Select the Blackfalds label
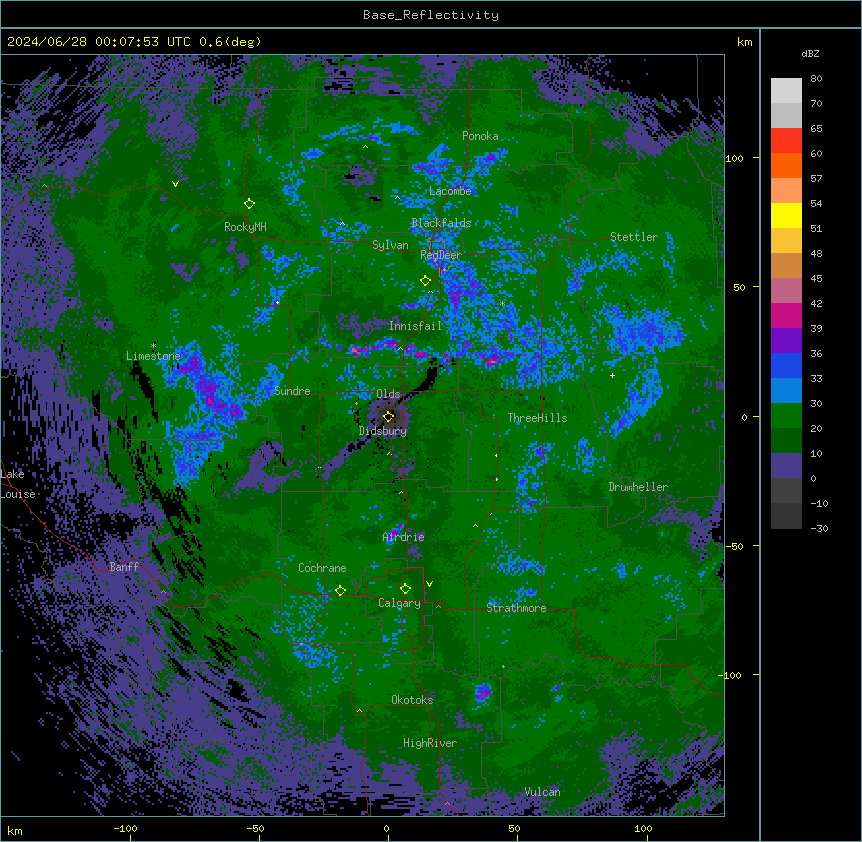The width and height of the screenshot is (862, 842). tap(441, 223)
